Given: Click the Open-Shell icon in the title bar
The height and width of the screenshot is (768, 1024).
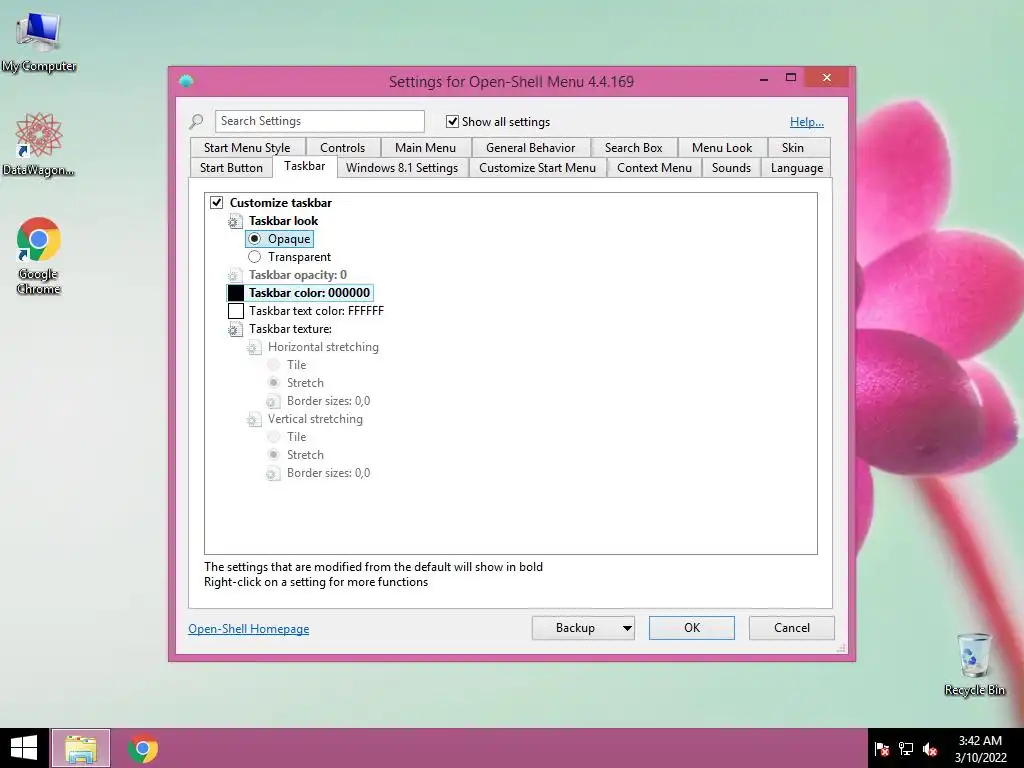Looking at the screenshot, I should point(186,82).
